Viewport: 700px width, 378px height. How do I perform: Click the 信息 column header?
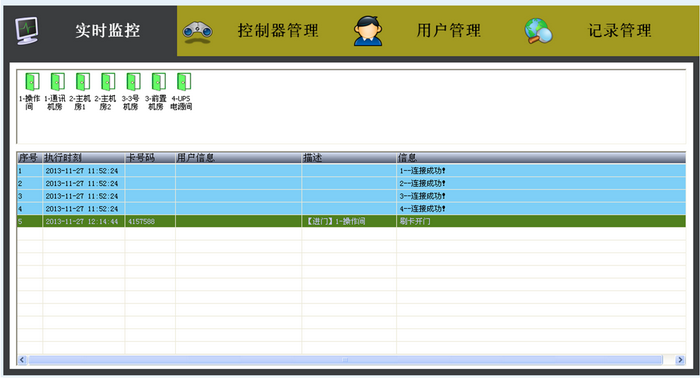(541, 158)
